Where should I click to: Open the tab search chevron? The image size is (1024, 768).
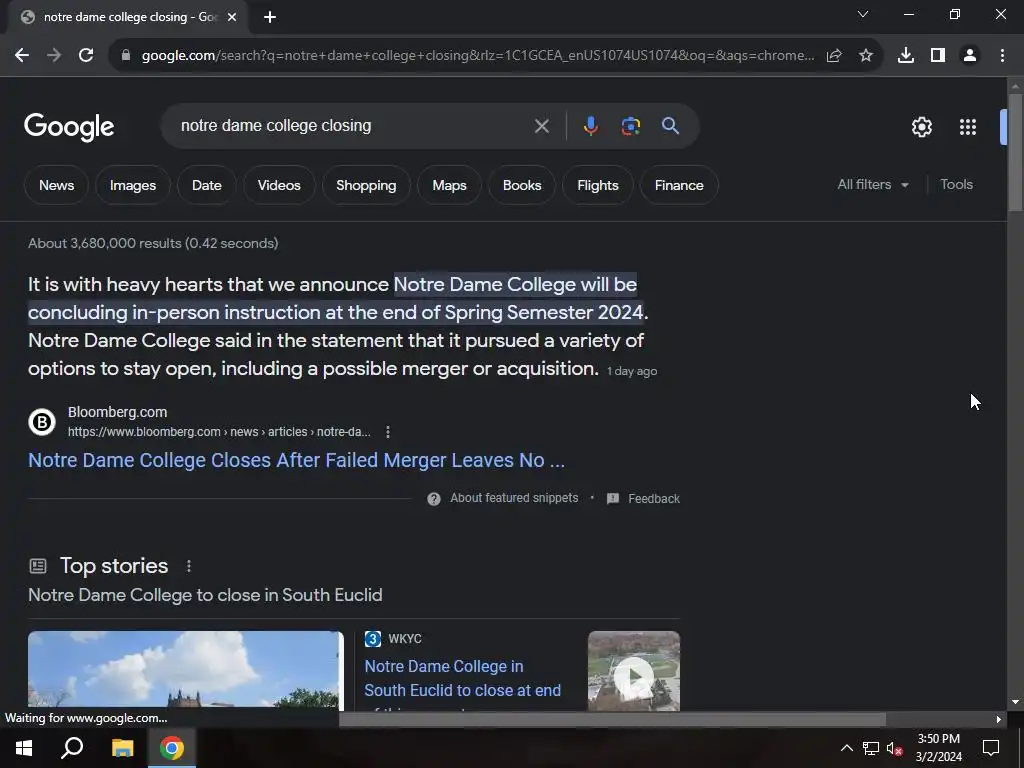[x=863, y=14]
